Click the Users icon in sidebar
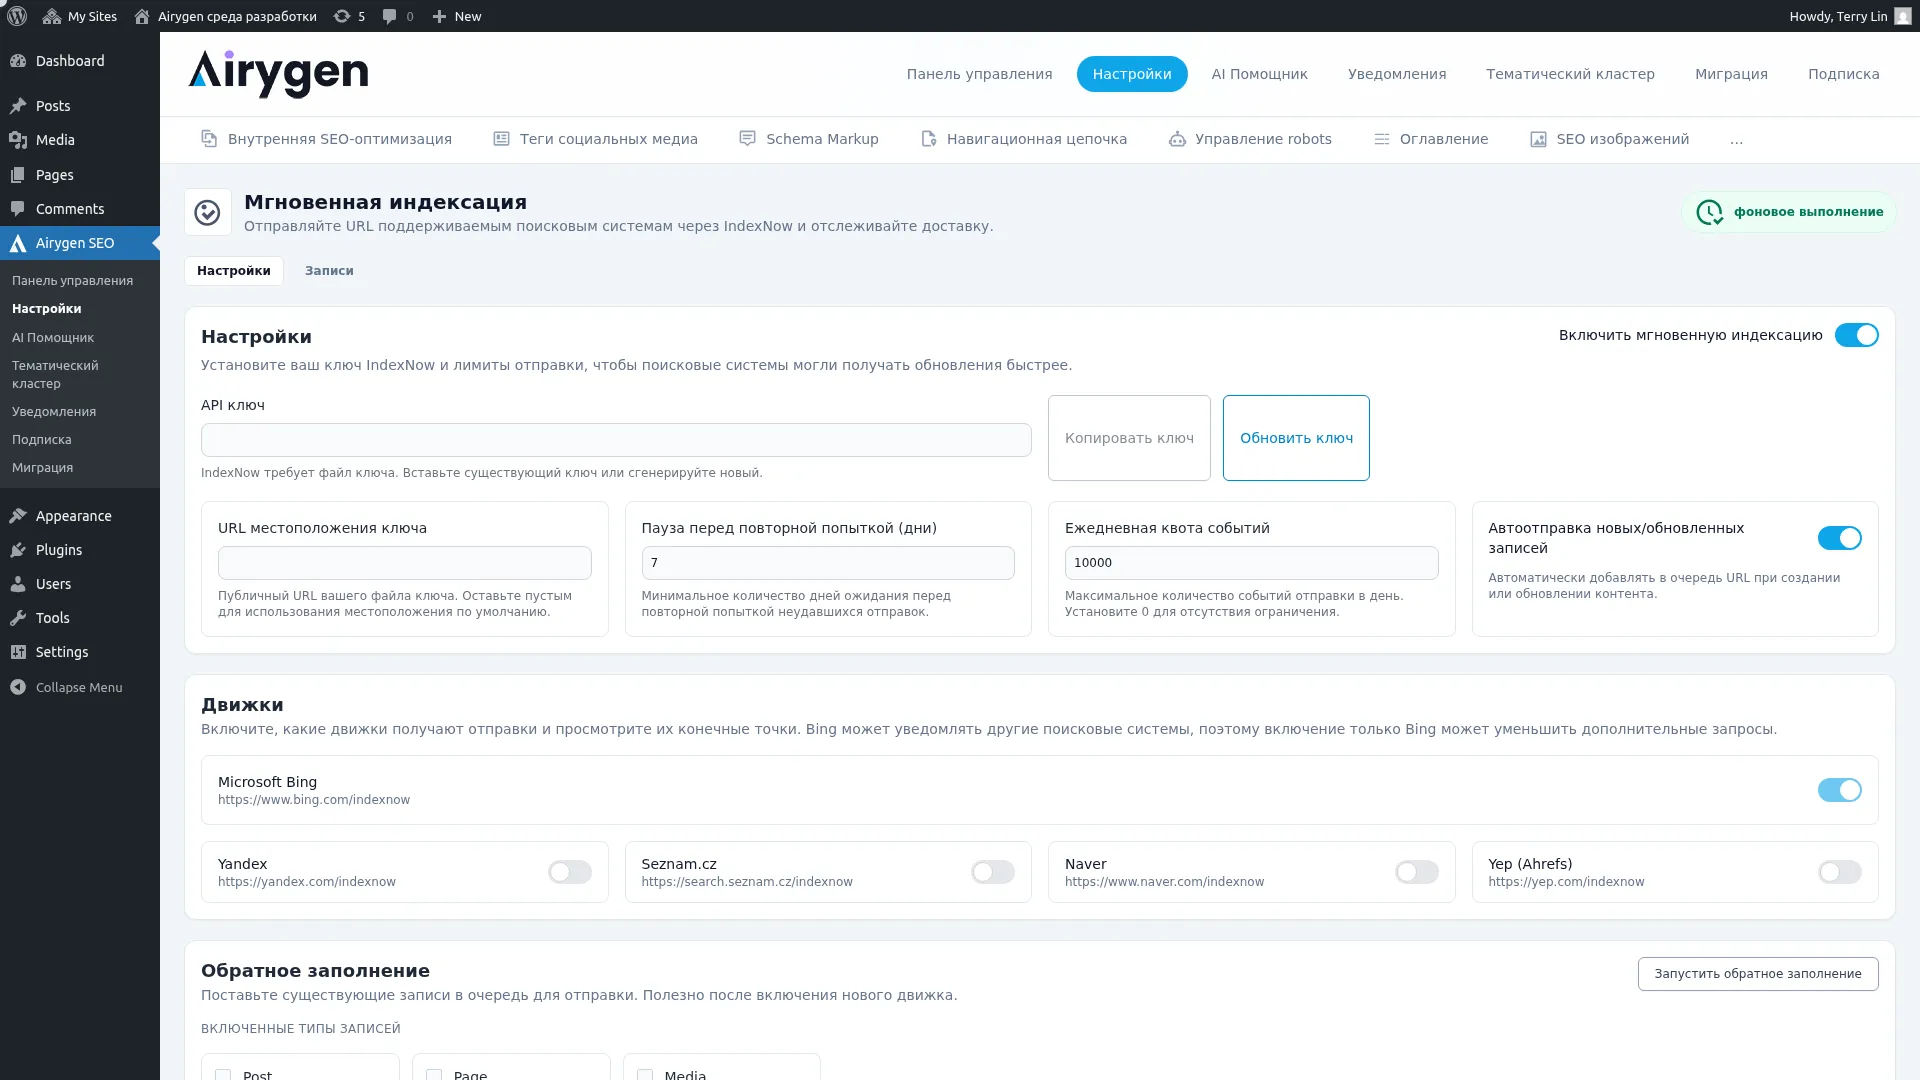 click(18, 584)
